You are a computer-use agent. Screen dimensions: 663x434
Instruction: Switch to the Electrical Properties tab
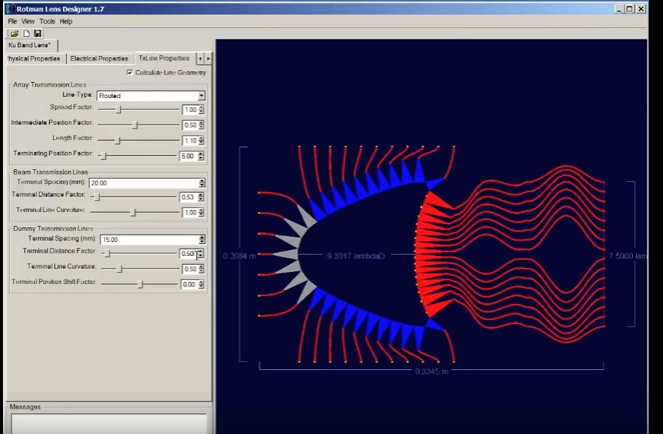99,58
